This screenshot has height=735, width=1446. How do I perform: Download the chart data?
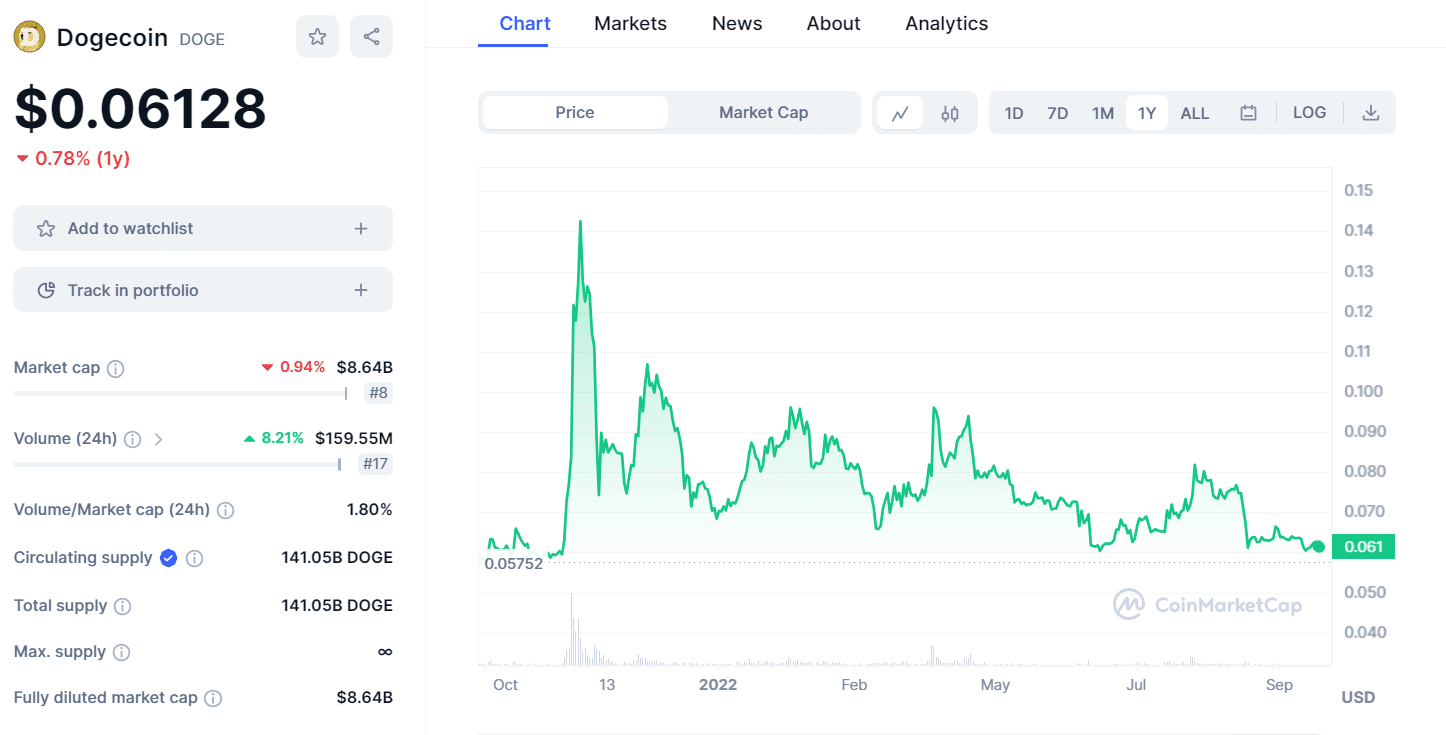(x=1371, y=113)
